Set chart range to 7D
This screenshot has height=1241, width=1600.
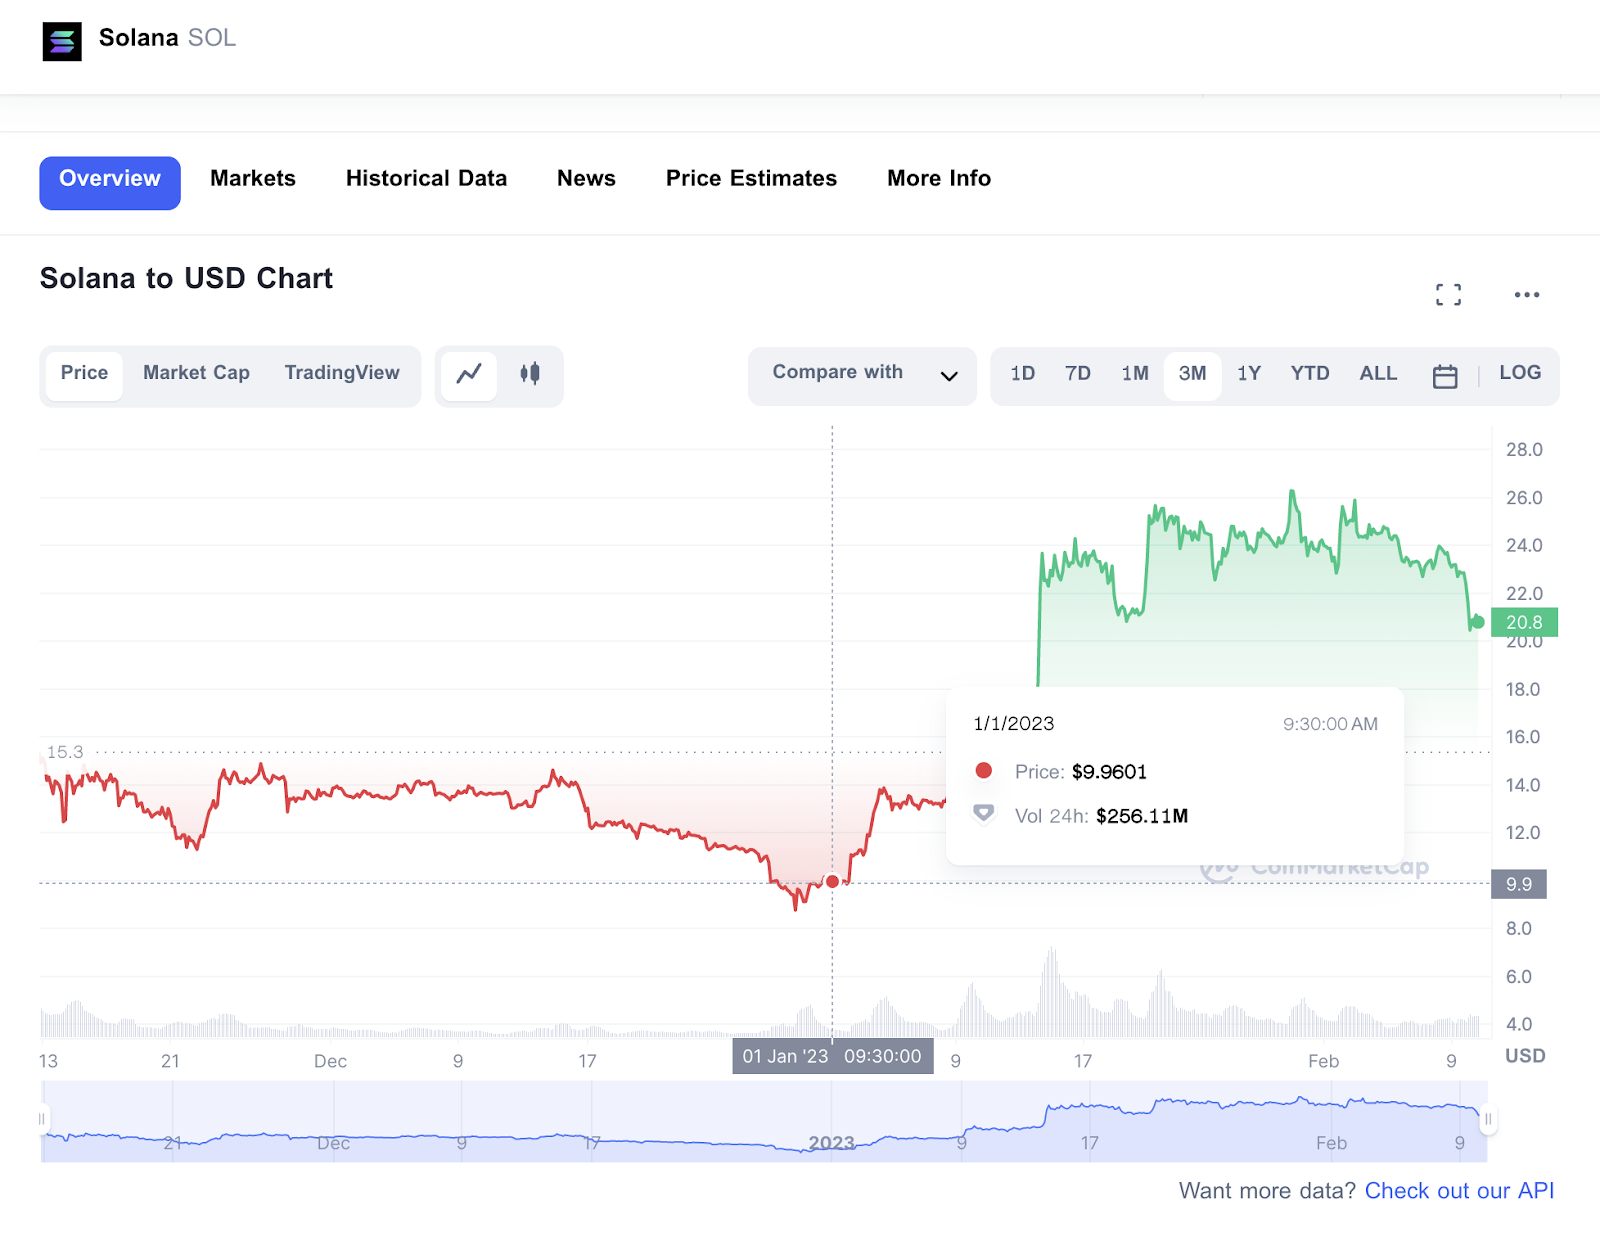point(1078,374)
